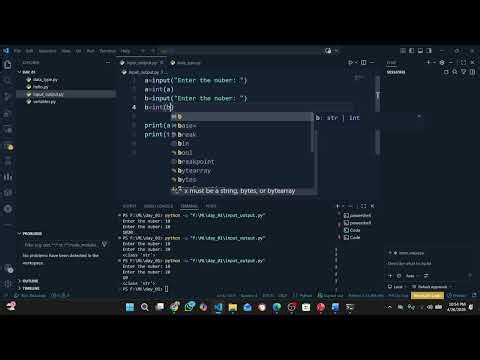Open the Search view in activity bar
The height and width of the screenshot is (360, 480).
click(x=8, y=81)
